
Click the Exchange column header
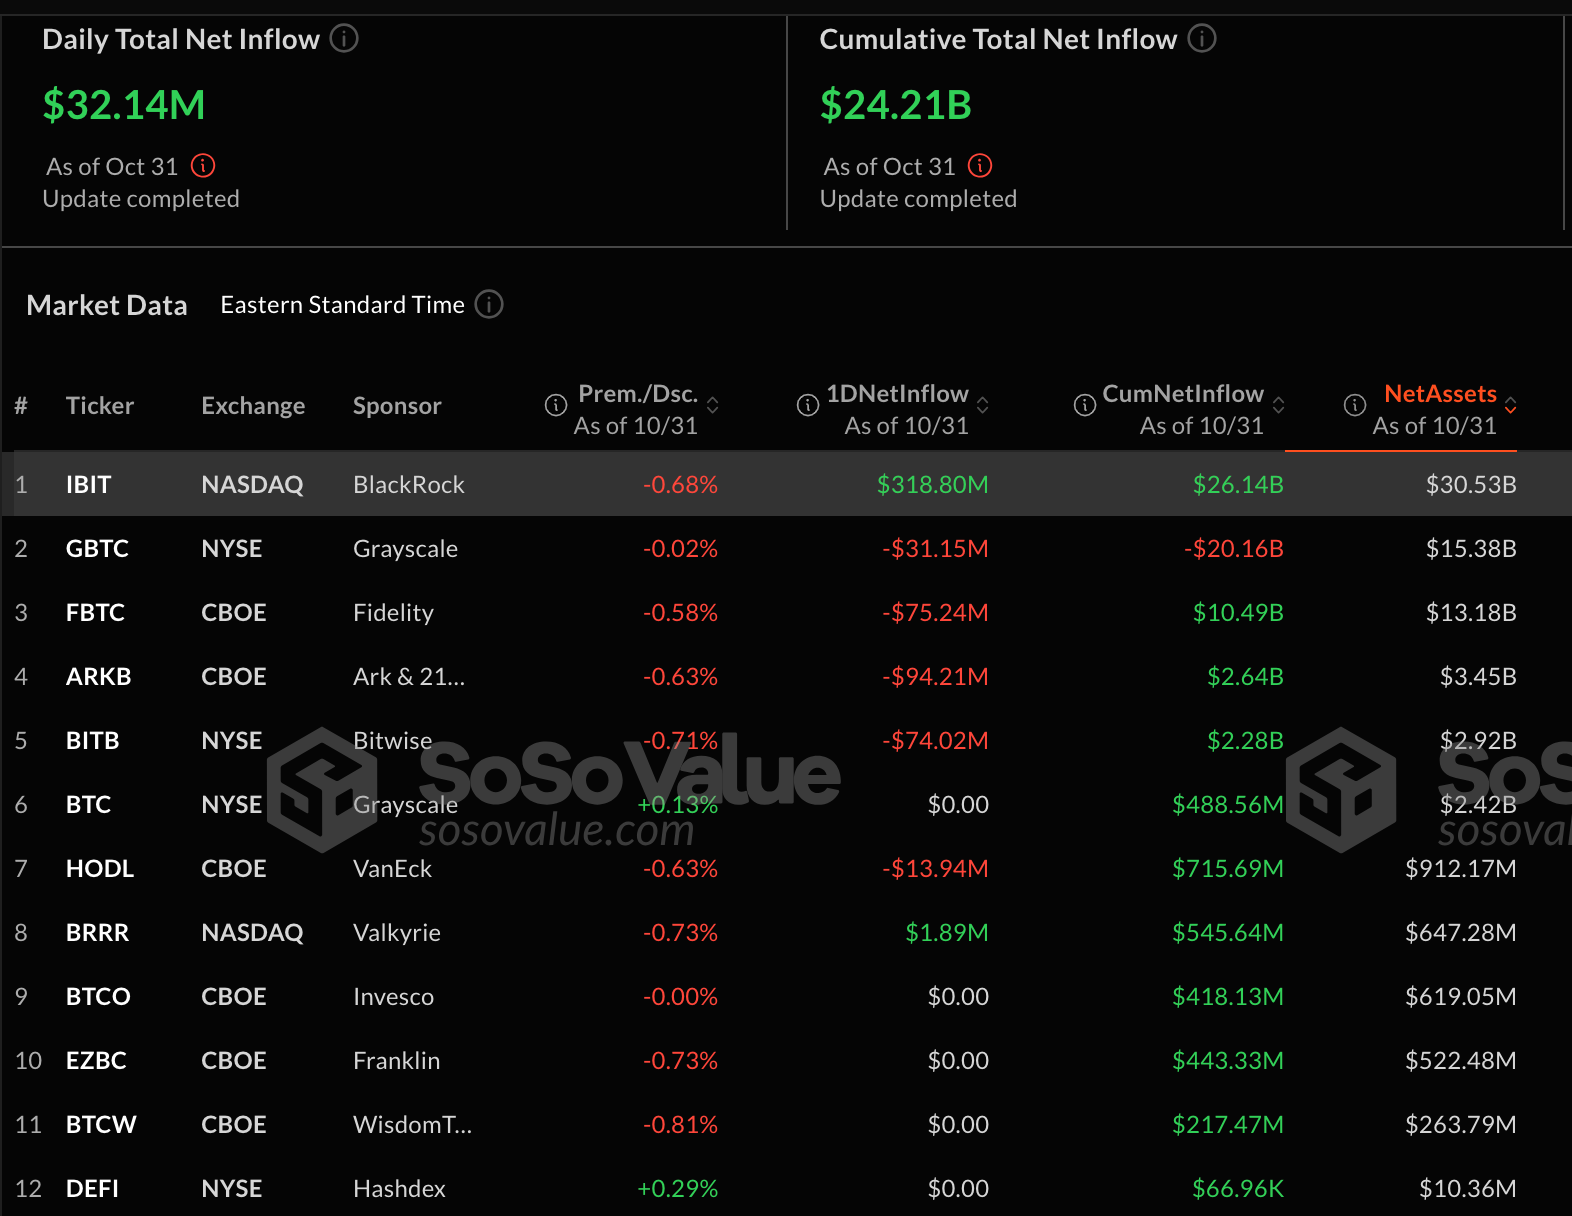[253, 405]
